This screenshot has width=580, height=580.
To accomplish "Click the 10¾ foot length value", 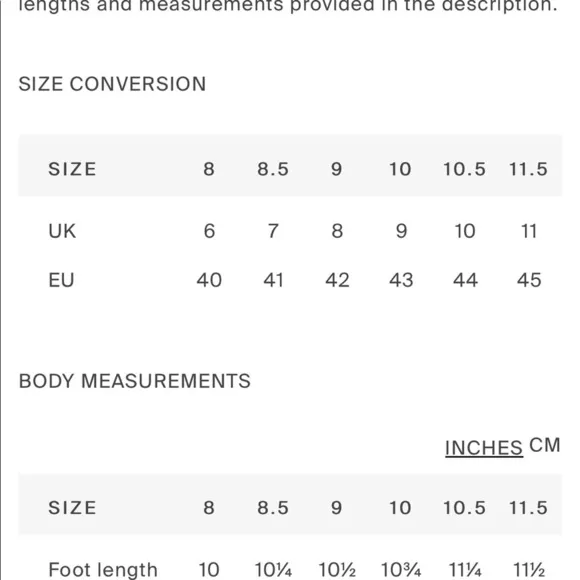I will pyautogui.click(x=401, y=570).
